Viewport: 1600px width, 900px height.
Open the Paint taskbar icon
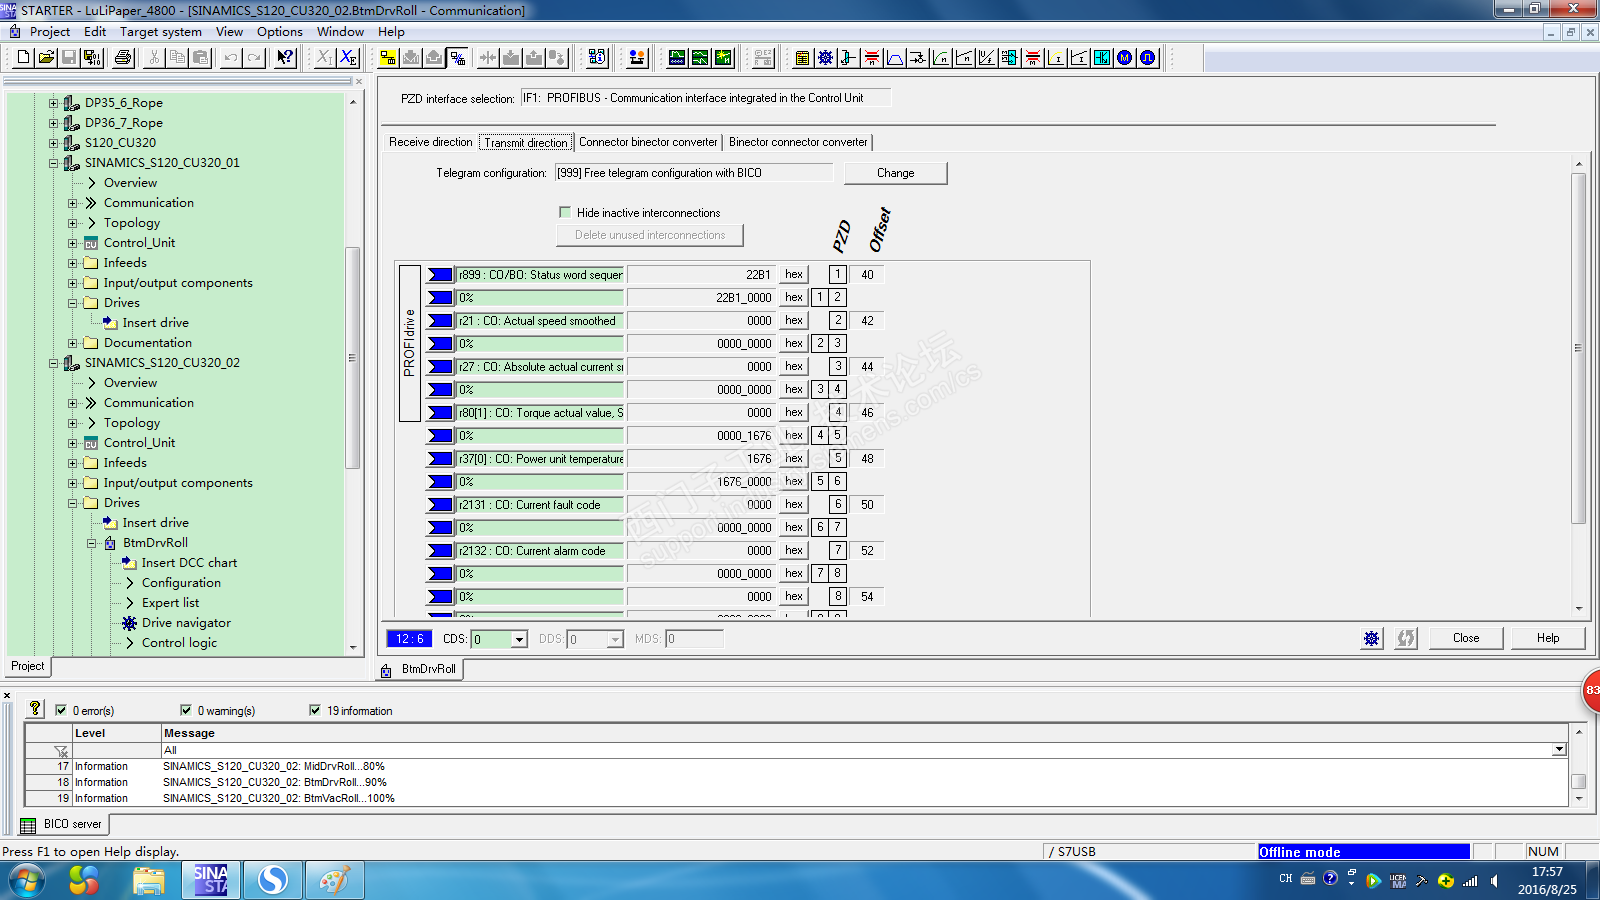click(334, 881)
